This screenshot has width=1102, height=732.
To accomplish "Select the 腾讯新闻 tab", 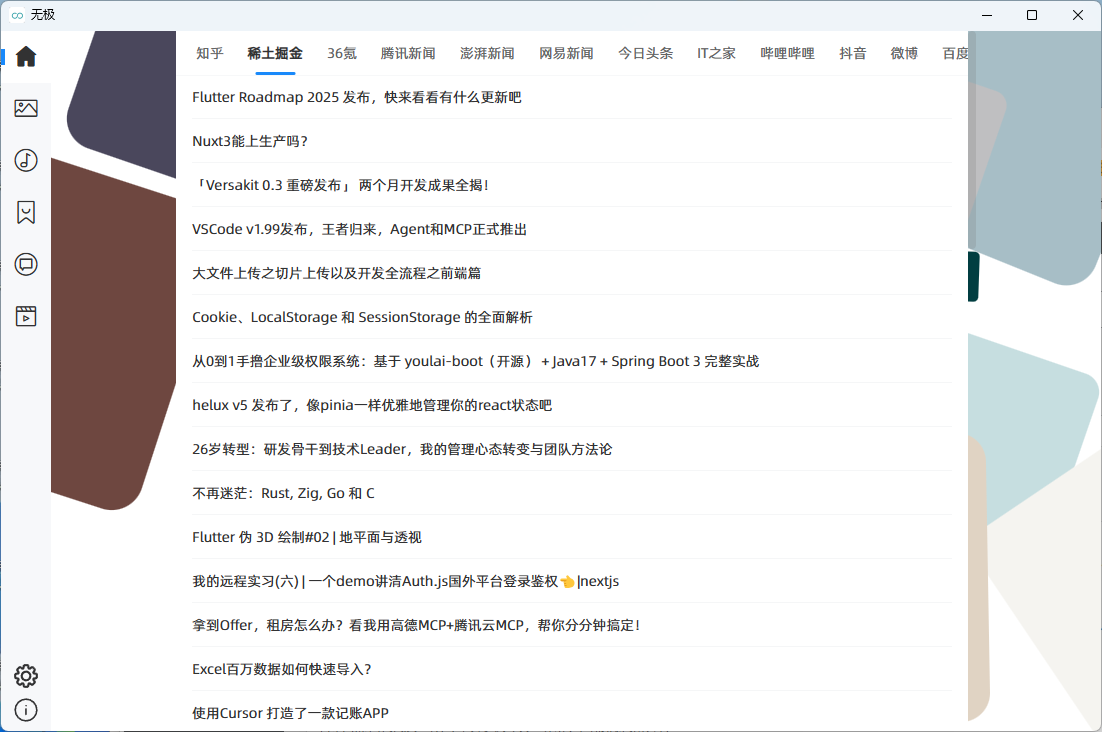I will (x=408, y=54).
